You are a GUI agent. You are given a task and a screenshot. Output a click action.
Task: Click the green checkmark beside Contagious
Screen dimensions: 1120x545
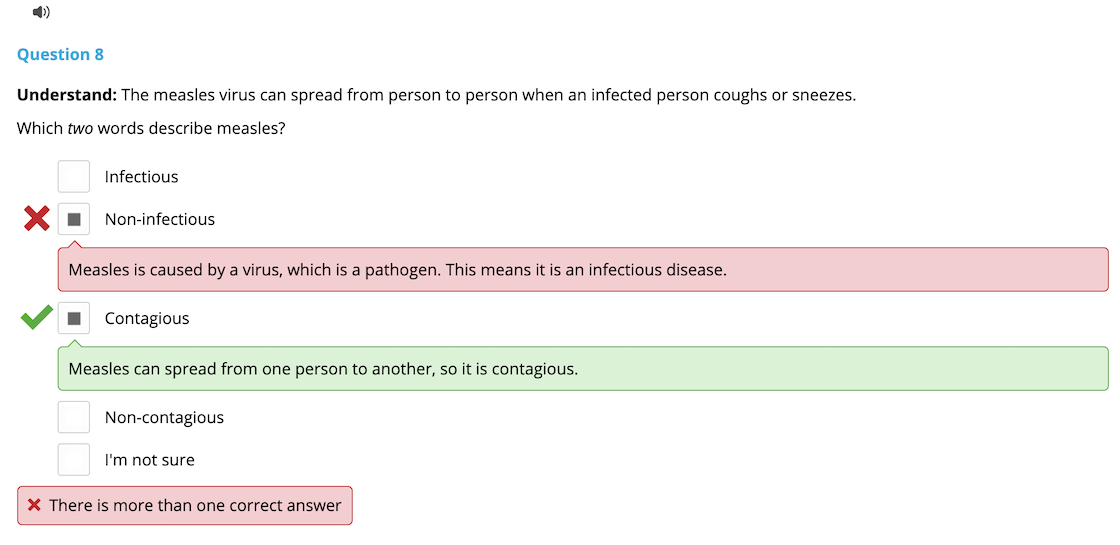click(37, 317)
